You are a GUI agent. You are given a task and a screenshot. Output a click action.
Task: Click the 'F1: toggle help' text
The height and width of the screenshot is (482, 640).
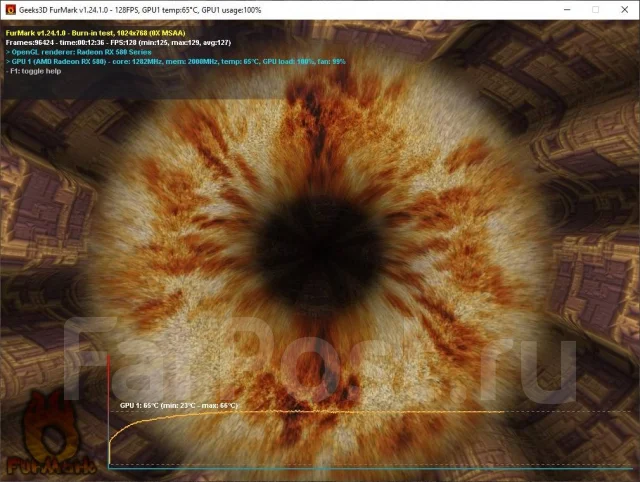pyautogui.click(x=33, y=71)
